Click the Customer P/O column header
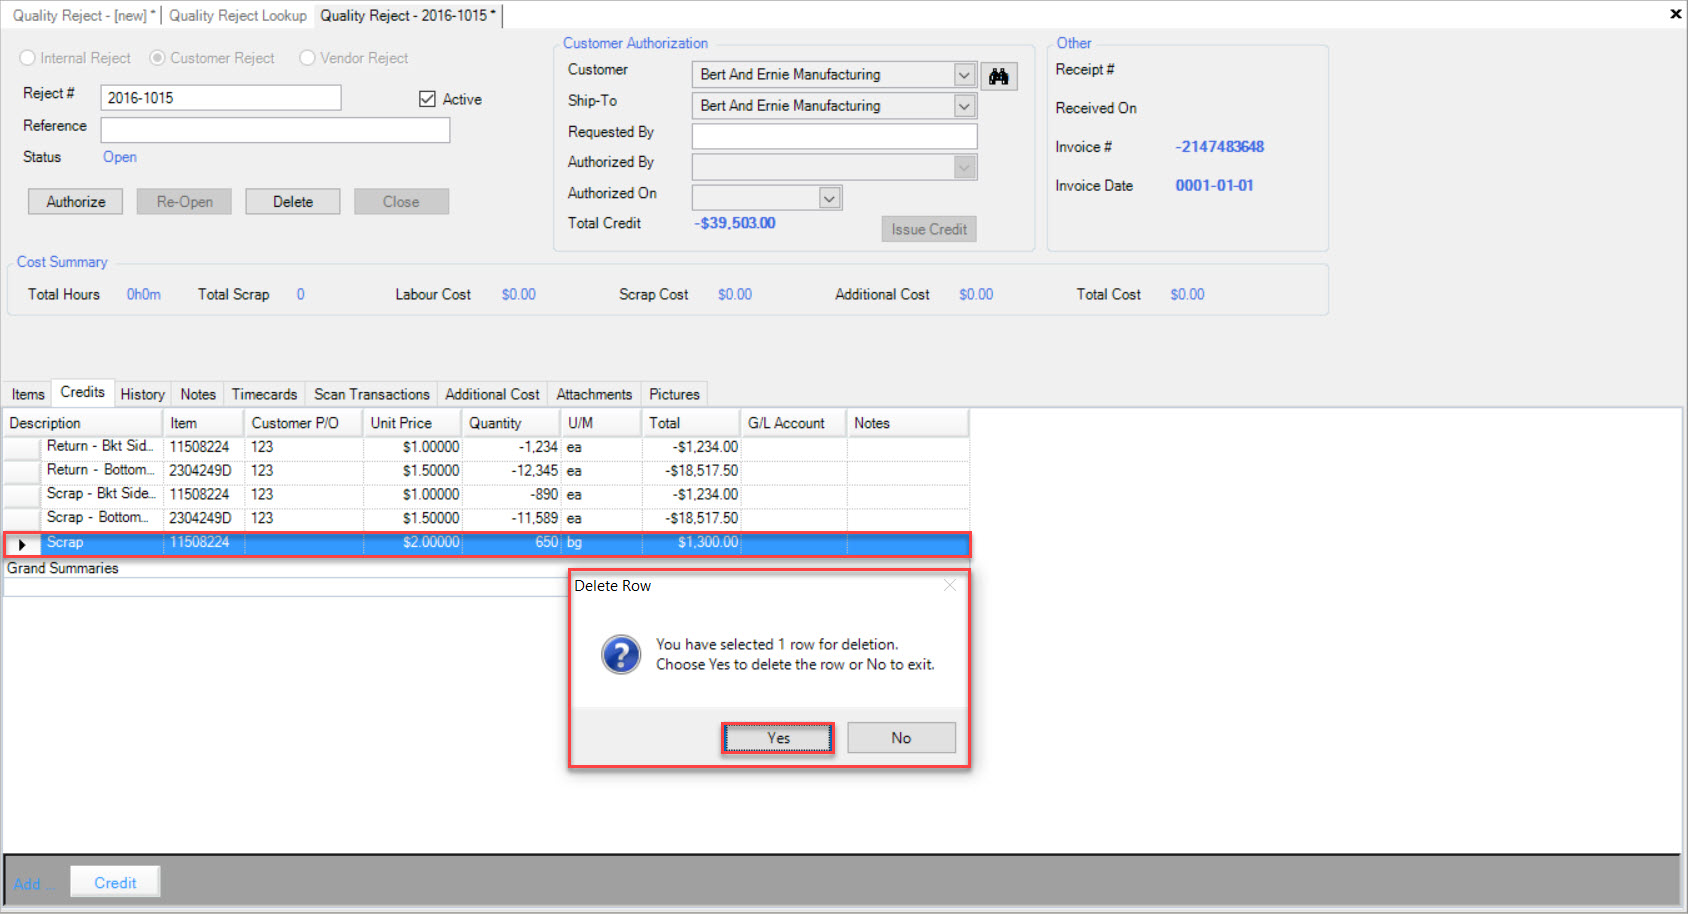Viewport: 1688px width, 914px height. point(304,423)
